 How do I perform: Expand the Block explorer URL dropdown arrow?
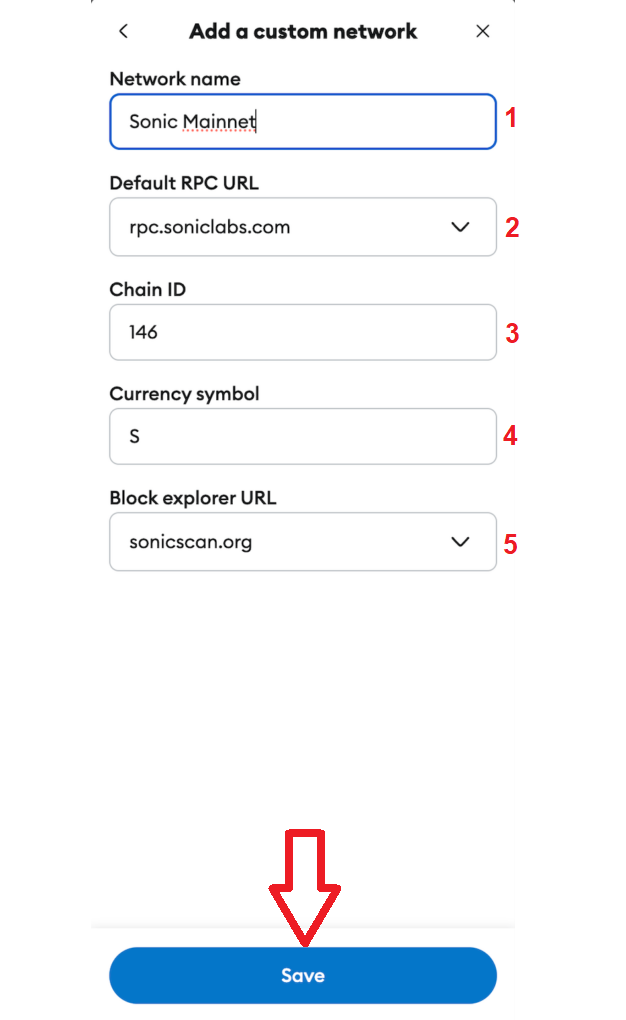pyautogui.click(x=460, y=542)
